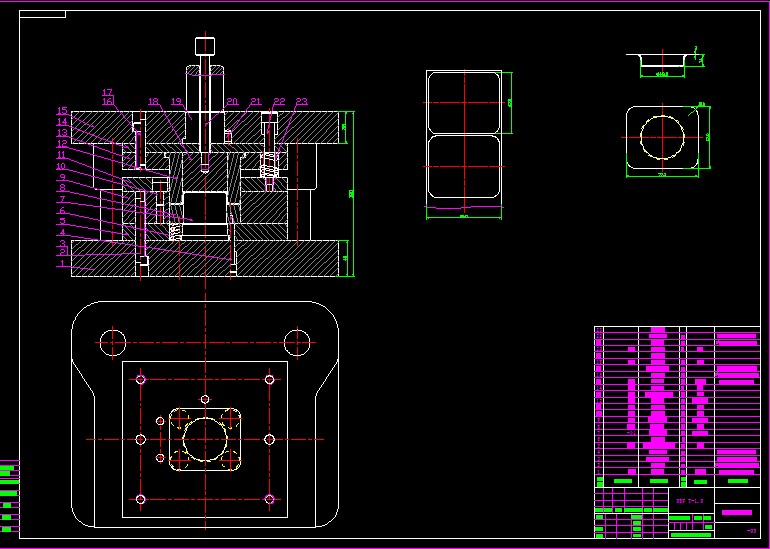The height and width of the screenshot is (549, 770).
Task: Click the central yellow circle in the die plan view
Action: [x=205, y=439]
